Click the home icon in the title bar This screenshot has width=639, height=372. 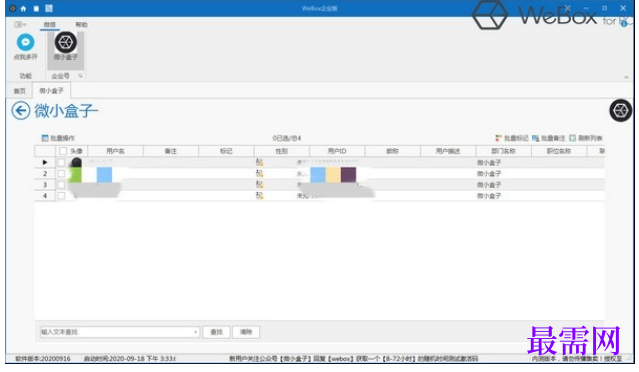tap(23, 8)
